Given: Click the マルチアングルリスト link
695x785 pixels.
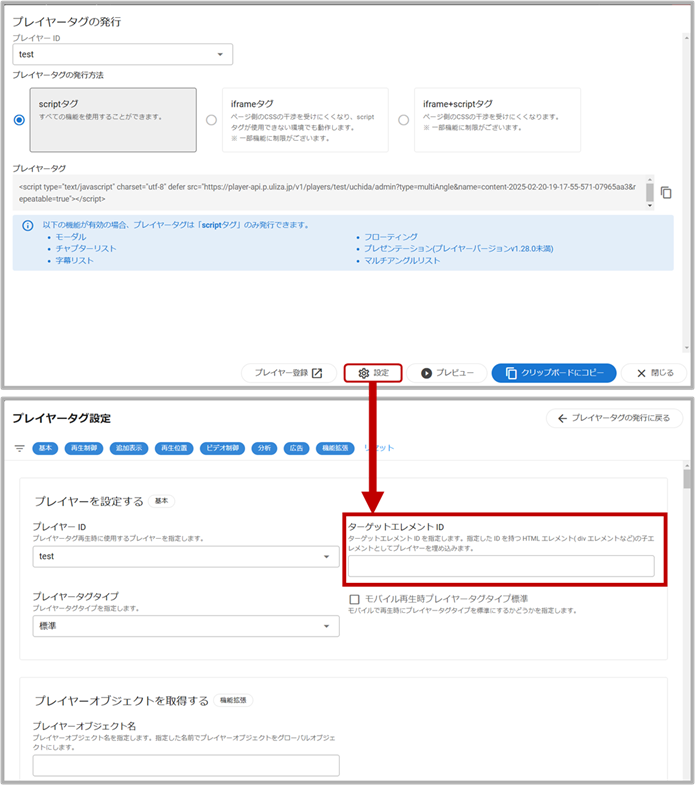Looking at the screenshot, I should pyautogui.click(x=402, y=261).
